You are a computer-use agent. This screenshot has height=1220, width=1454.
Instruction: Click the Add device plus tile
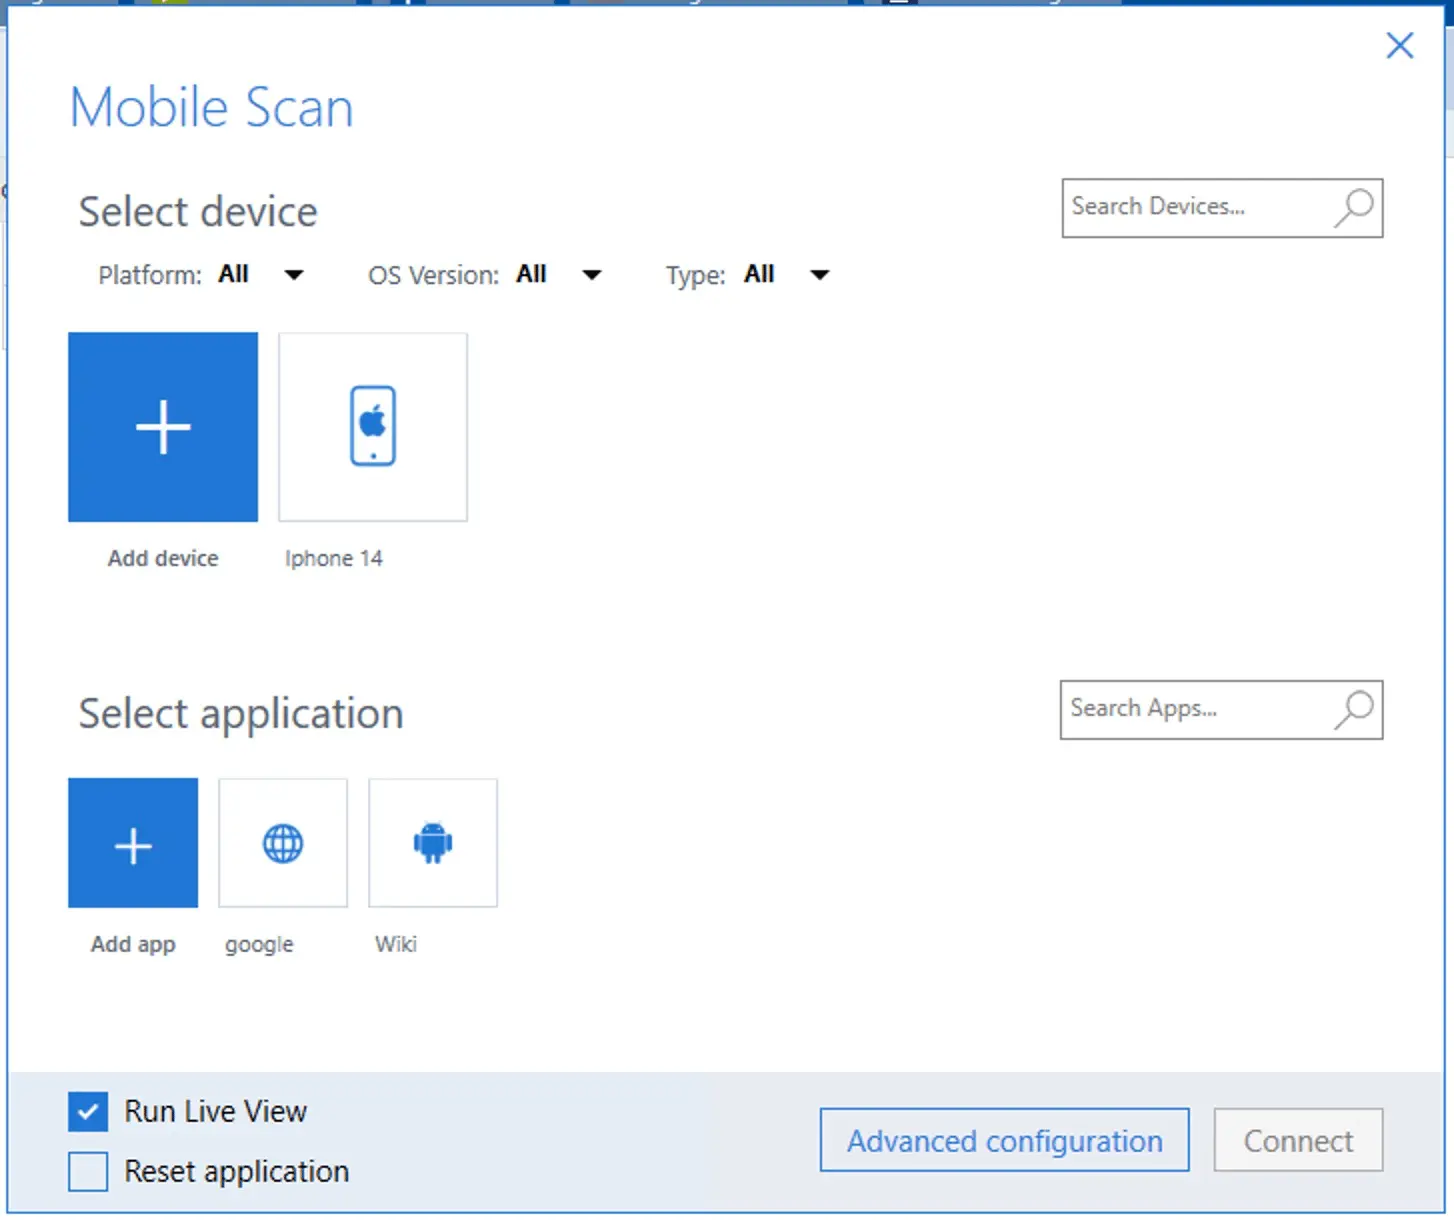coord(163,427)
